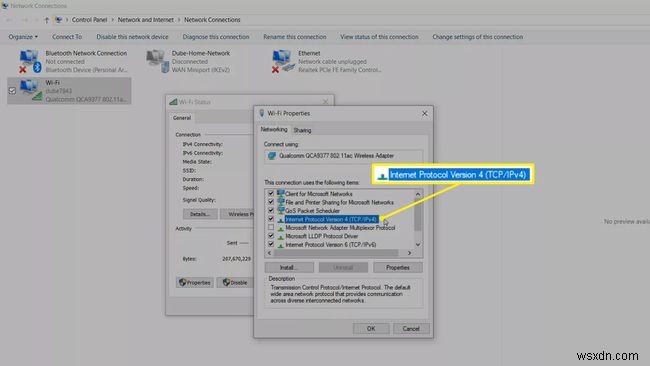Click the QoS Packet Scheduler item icon
This screenshot has height=366, width=650.
tap(281, 211)
